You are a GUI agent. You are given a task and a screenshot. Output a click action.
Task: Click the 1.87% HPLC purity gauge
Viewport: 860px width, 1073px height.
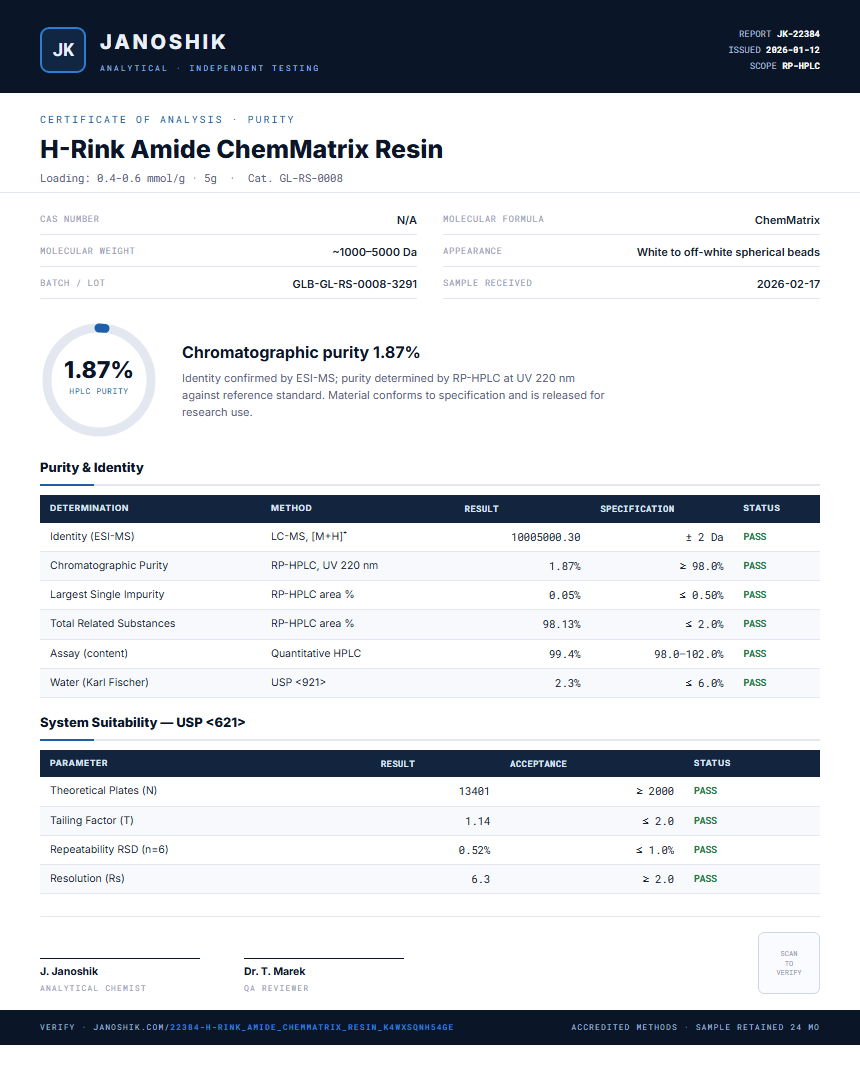[x=99, y=380]
